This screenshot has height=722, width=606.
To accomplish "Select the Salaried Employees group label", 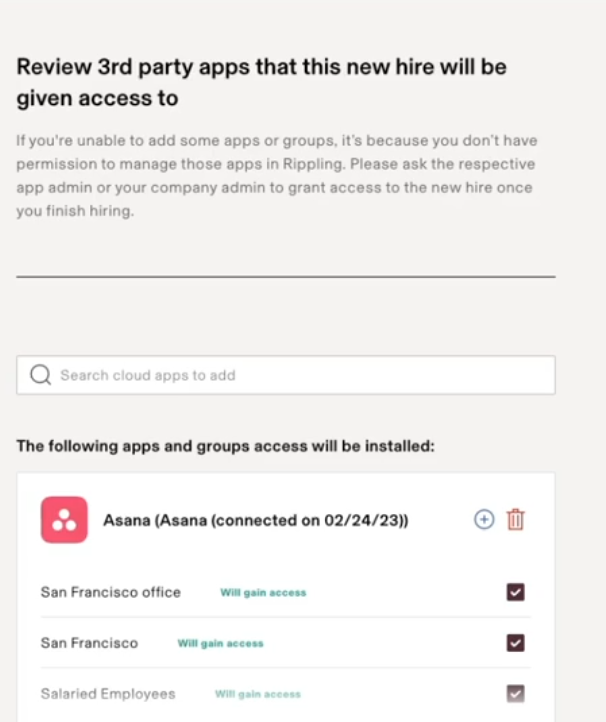I will pyautogui.click(x=108, y=693).
